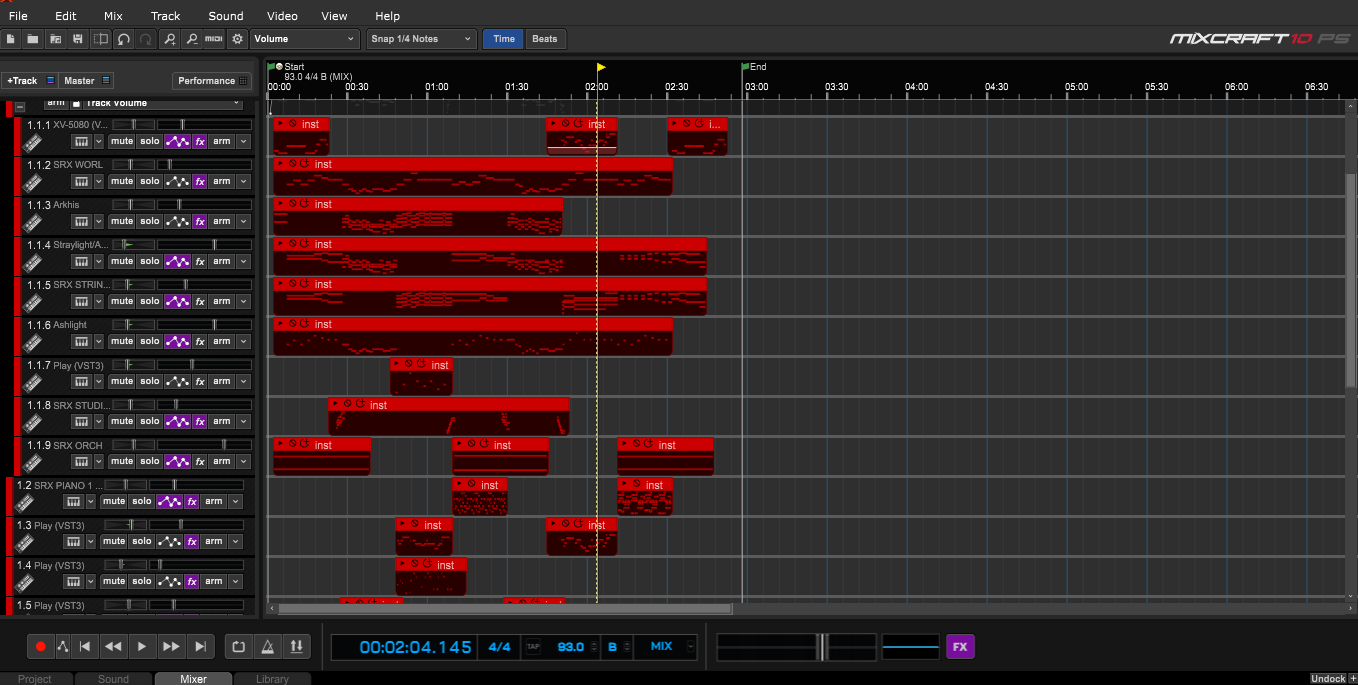Solo track 1.1.2 SRX WORL
Image resolution: width=1358 pixels, height=685 pixels.
150,181
